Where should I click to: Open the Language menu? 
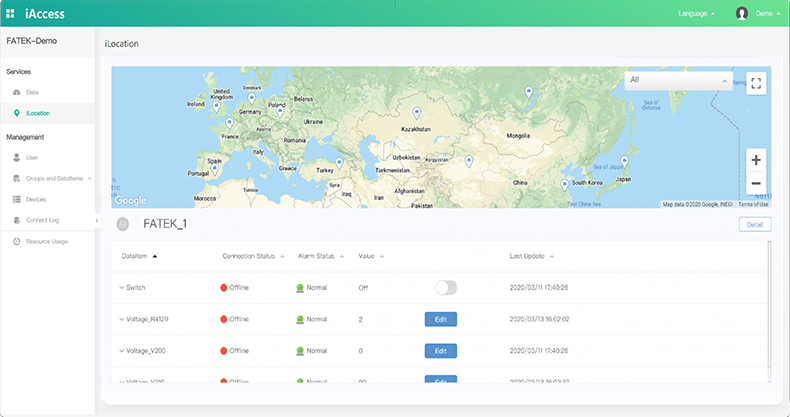pos(696,14)
